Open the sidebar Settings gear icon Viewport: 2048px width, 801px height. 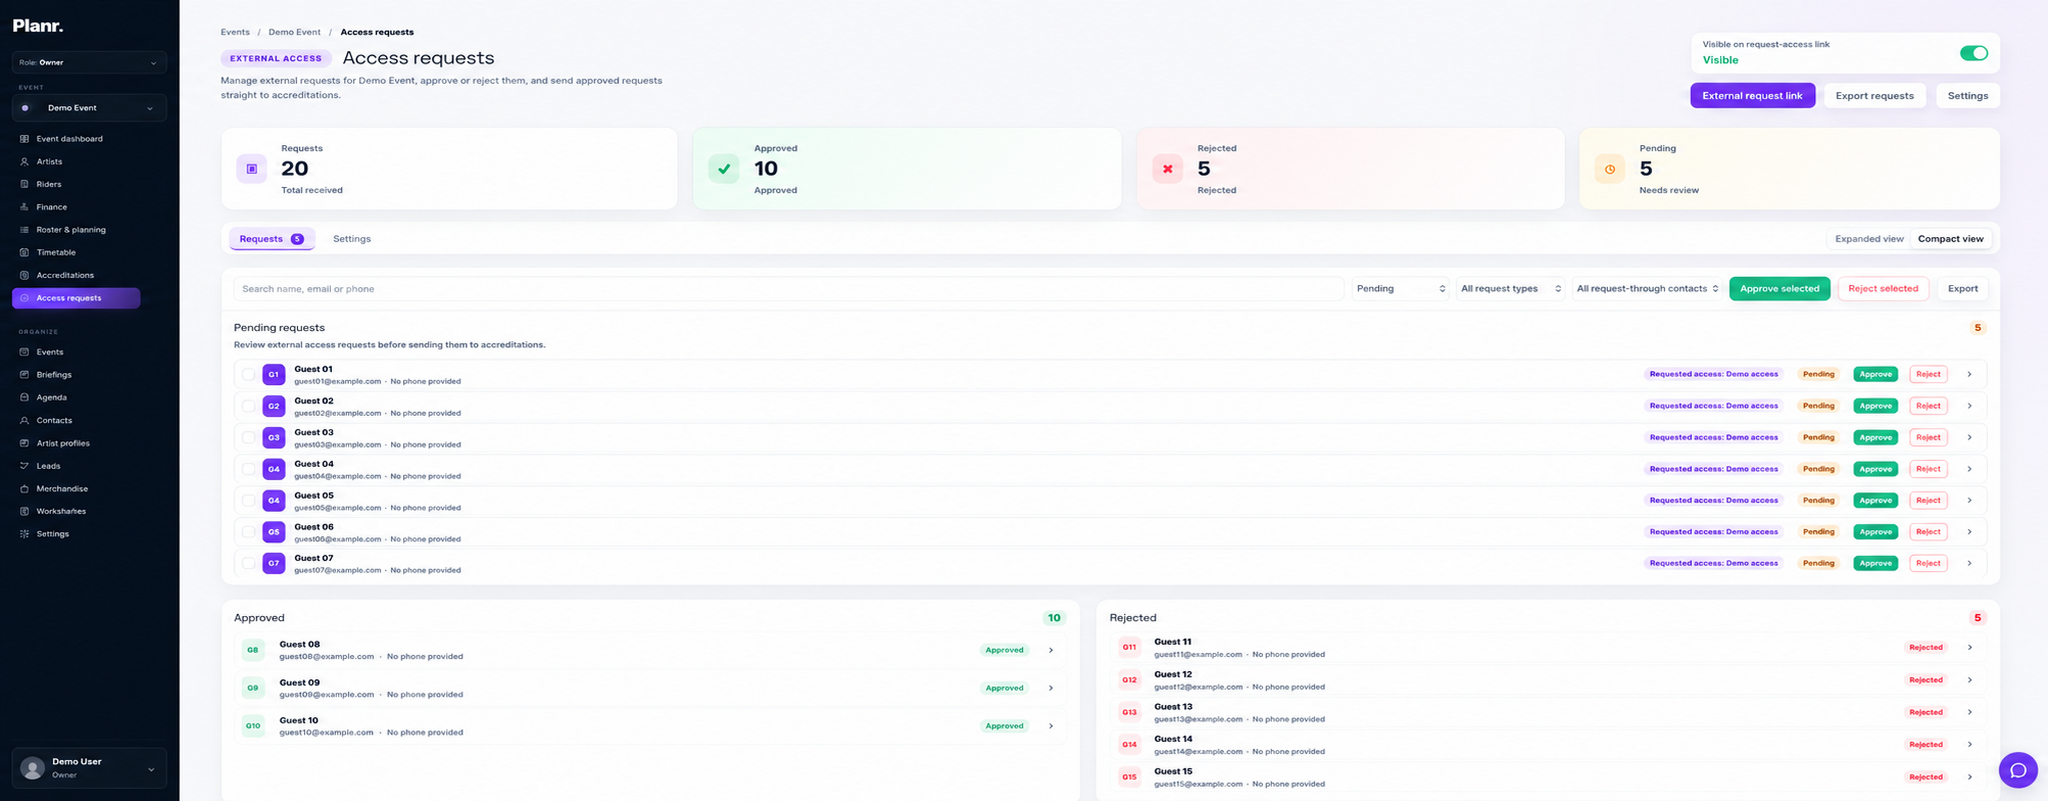pyautogui.click(x=25, y=534)
